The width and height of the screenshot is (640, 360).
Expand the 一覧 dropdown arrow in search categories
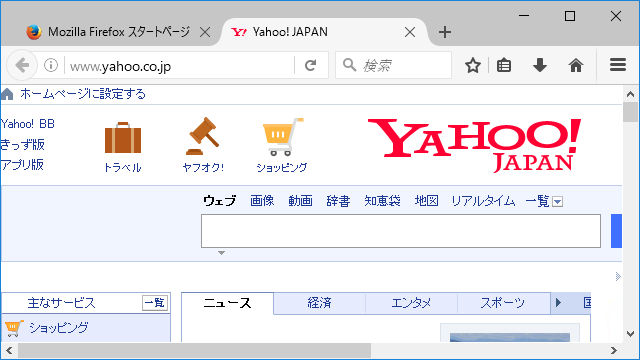click(x=558, y=202)
